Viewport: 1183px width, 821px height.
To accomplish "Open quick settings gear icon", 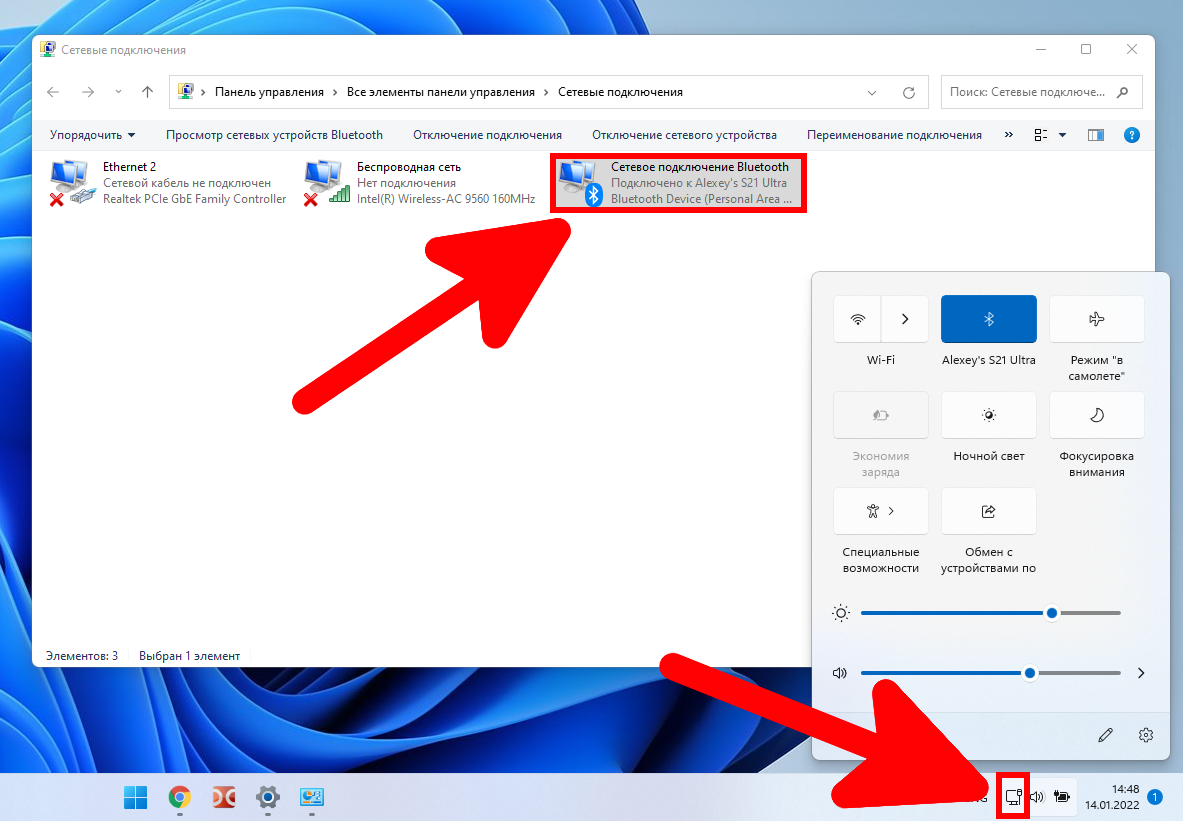I will point(1146,735).
